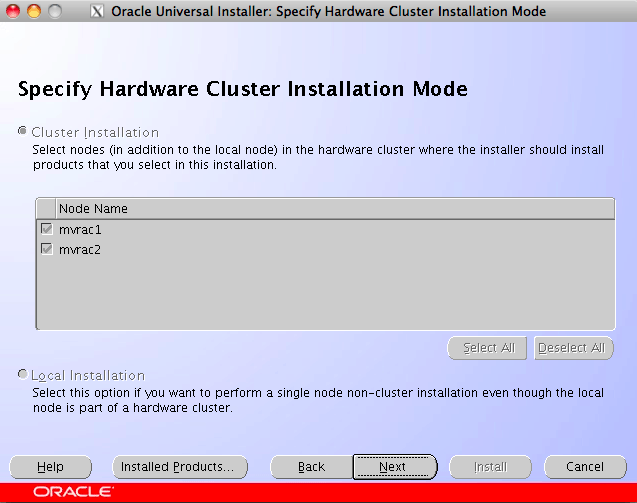Click the Install button
This screenshot has height=503, width=637.
click(x=490, y=467)
